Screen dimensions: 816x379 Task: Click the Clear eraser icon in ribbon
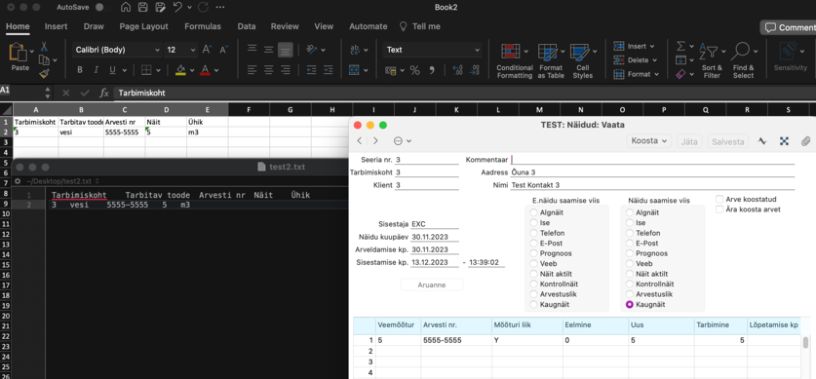coord(681,74)
